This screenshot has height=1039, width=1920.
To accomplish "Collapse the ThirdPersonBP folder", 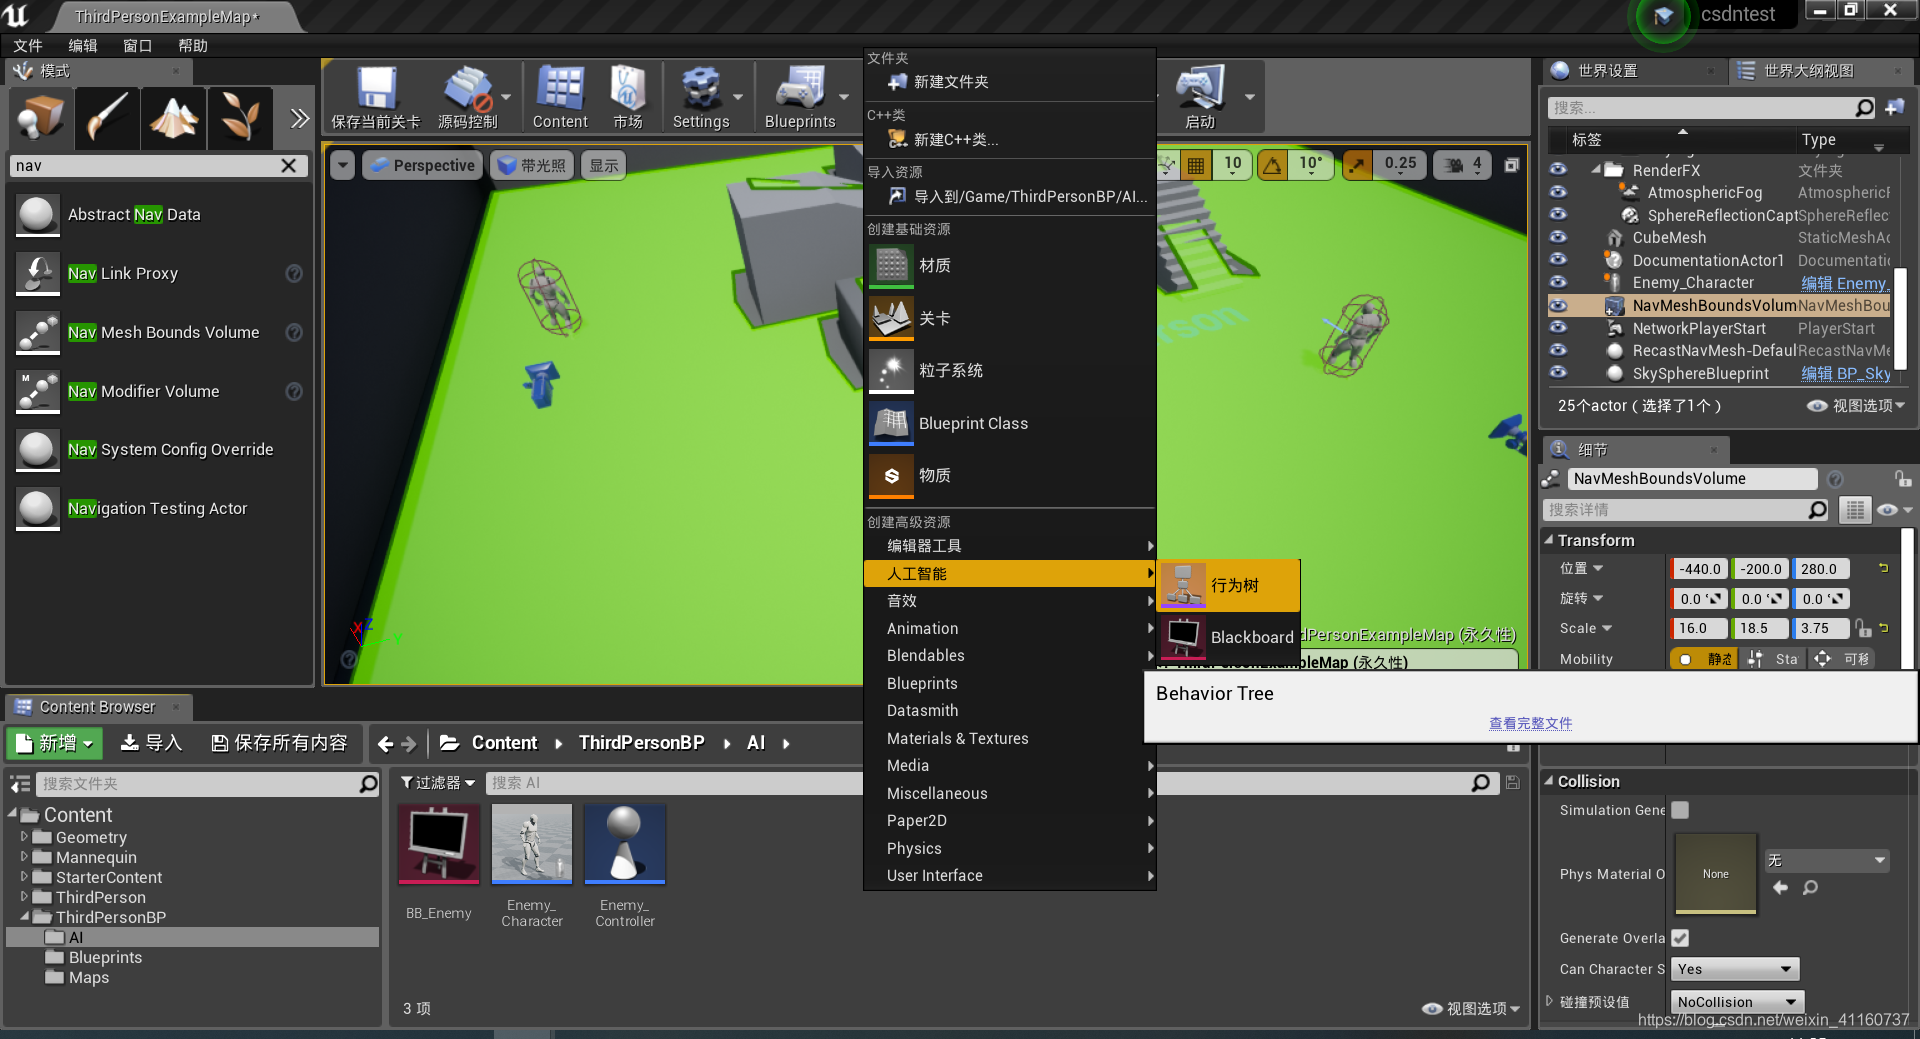I will click(24, 917).
